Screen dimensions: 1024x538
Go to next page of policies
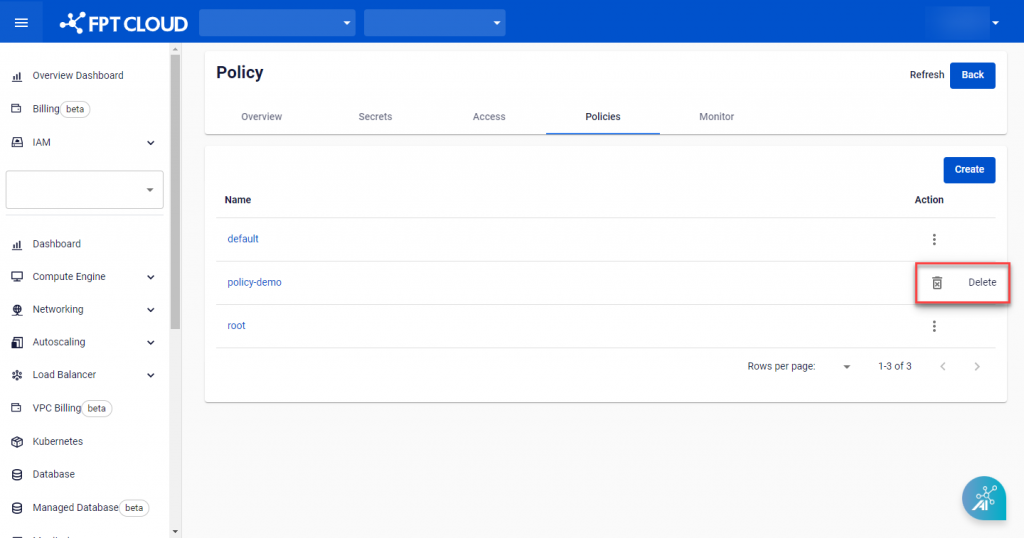pyautogui.click(x=977, y=367)
